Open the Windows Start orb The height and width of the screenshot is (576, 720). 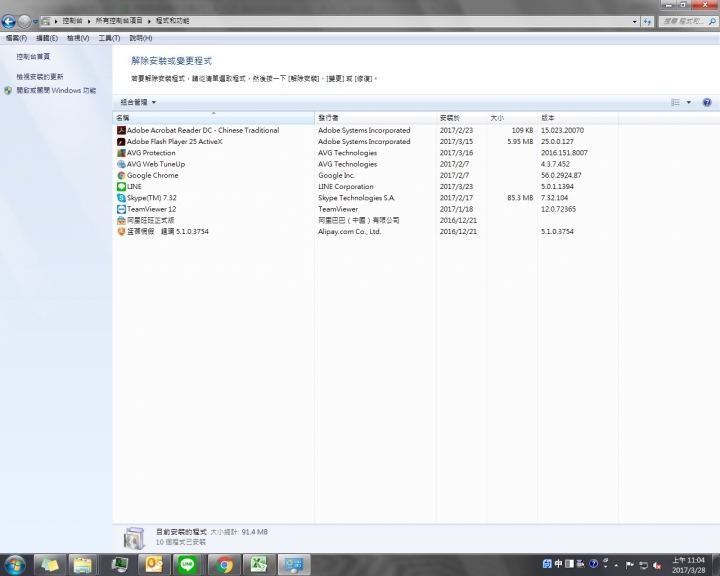(x=15, y=565)
